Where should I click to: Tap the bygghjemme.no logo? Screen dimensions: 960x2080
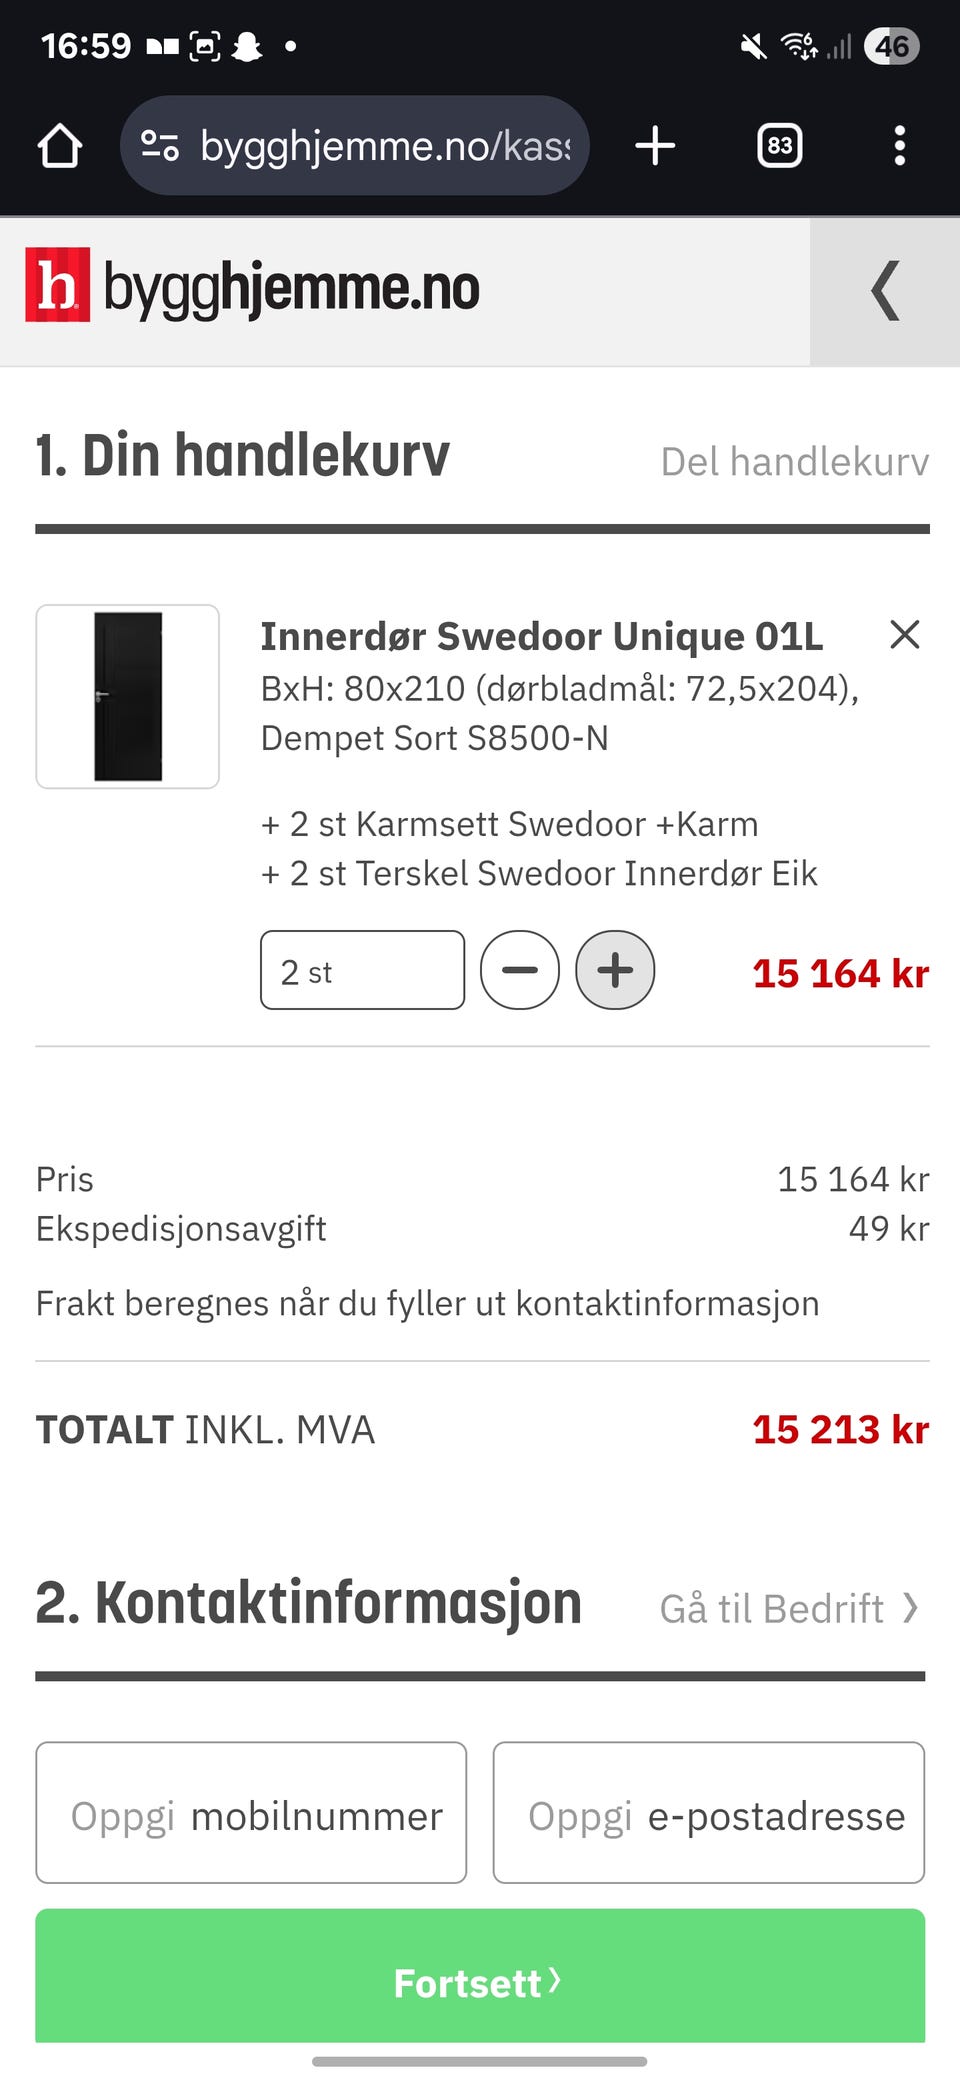[x=253, y=287]
